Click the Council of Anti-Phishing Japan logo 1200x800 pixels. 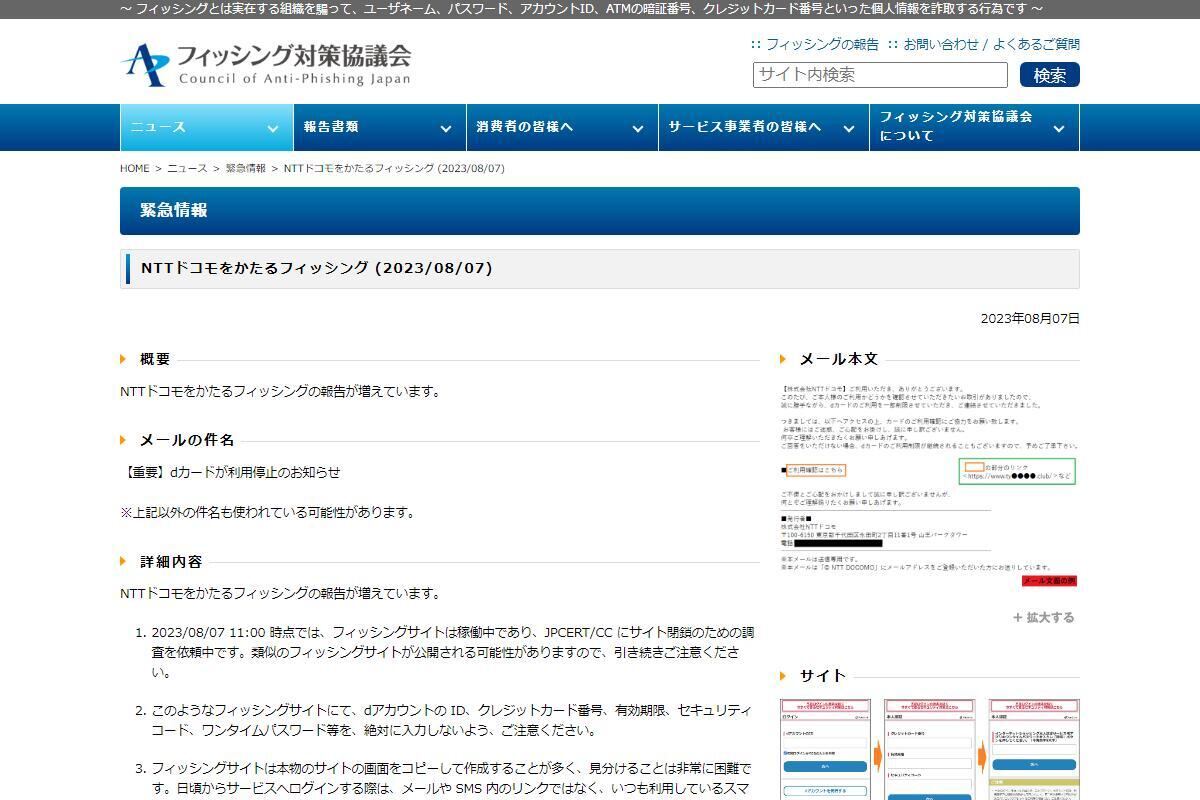(265, 65)
